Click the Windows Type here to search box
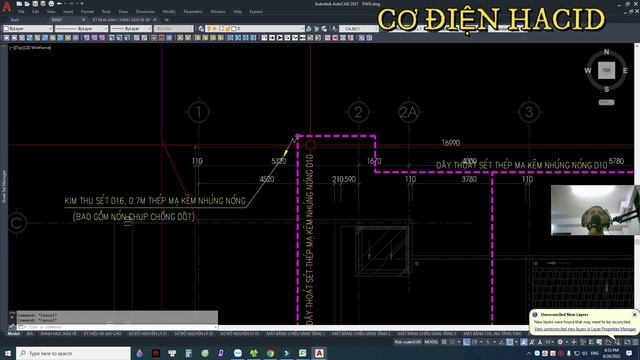 pyautogui.click(x=73, y=353)
